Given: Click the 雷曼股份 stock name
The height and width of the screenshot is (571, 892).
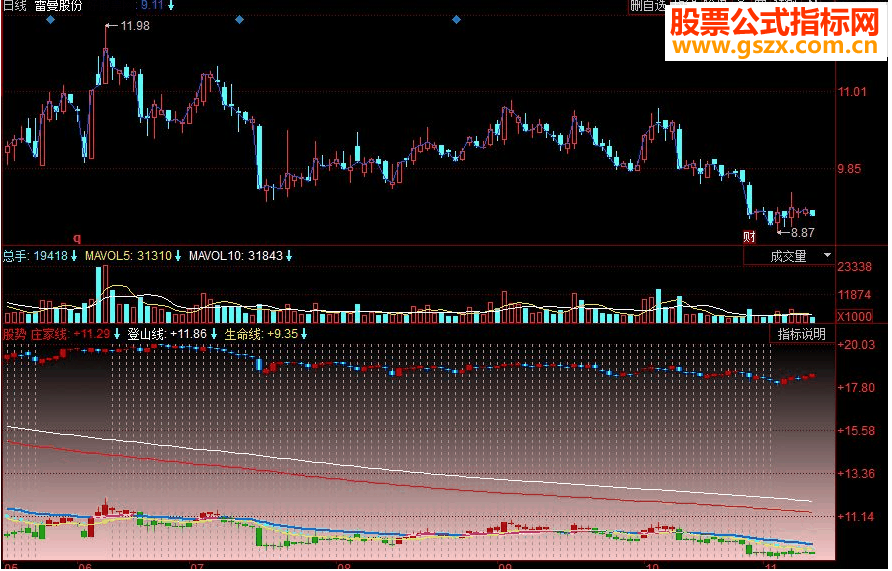Looking at the screenshot, I should [x=58, y=6].
